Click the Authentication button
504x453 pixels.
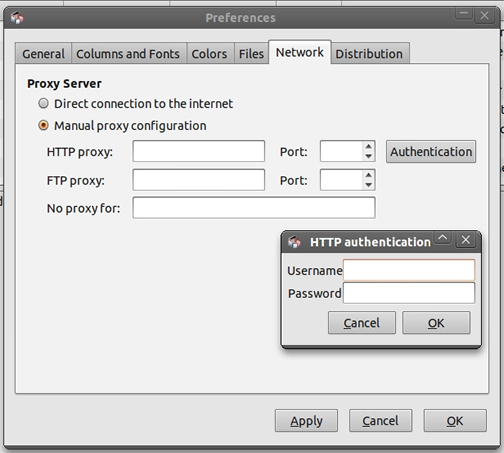click(x=431, y=152)
